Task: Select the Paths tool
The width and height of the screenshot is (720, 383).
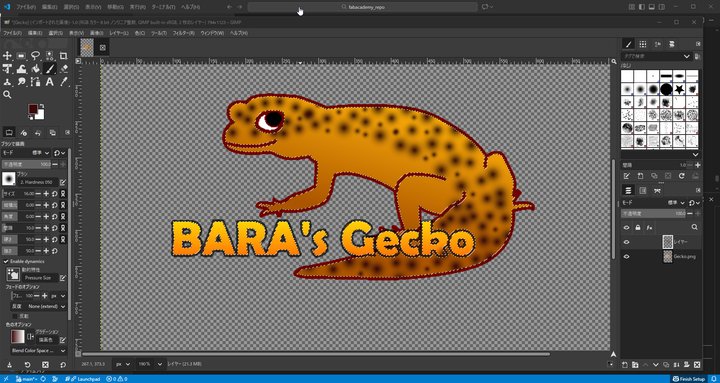Action: pyautogui.click(x=35, y=82)
